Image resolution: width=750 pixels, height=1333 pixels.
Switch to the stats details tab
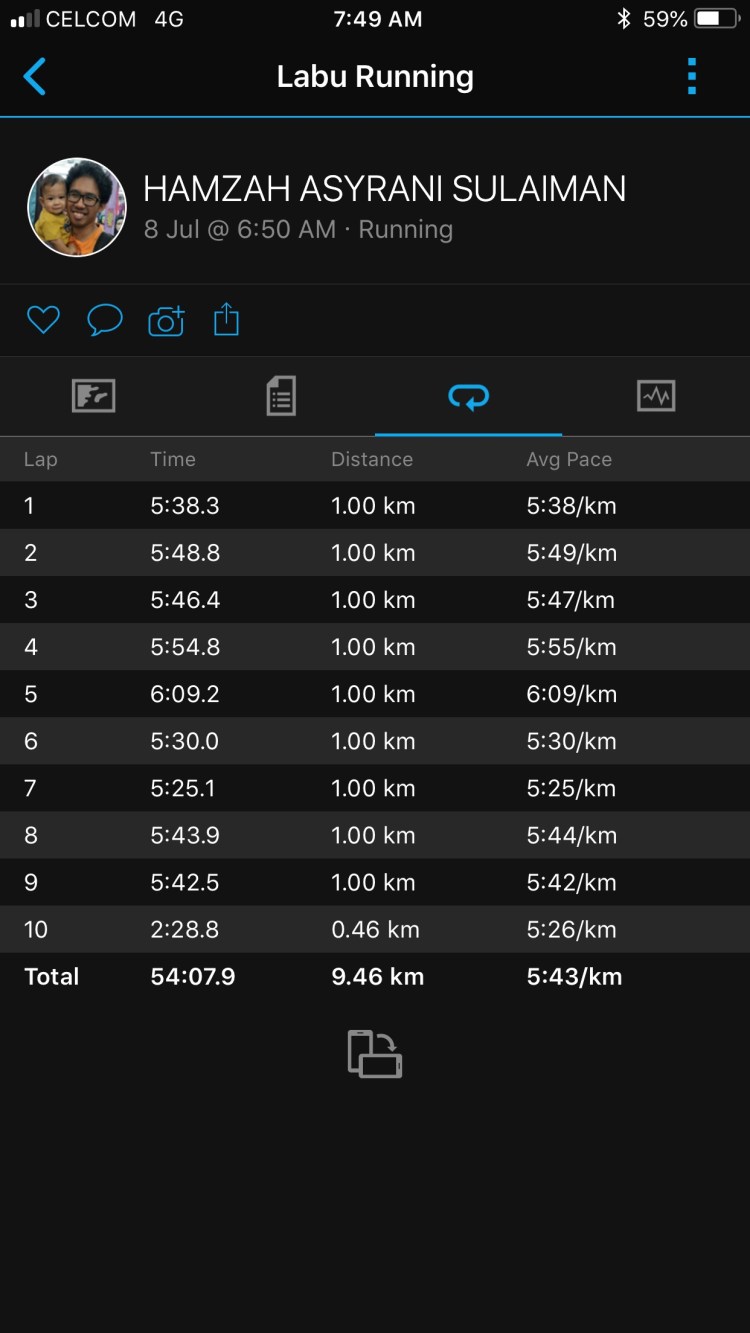point(281,396)
